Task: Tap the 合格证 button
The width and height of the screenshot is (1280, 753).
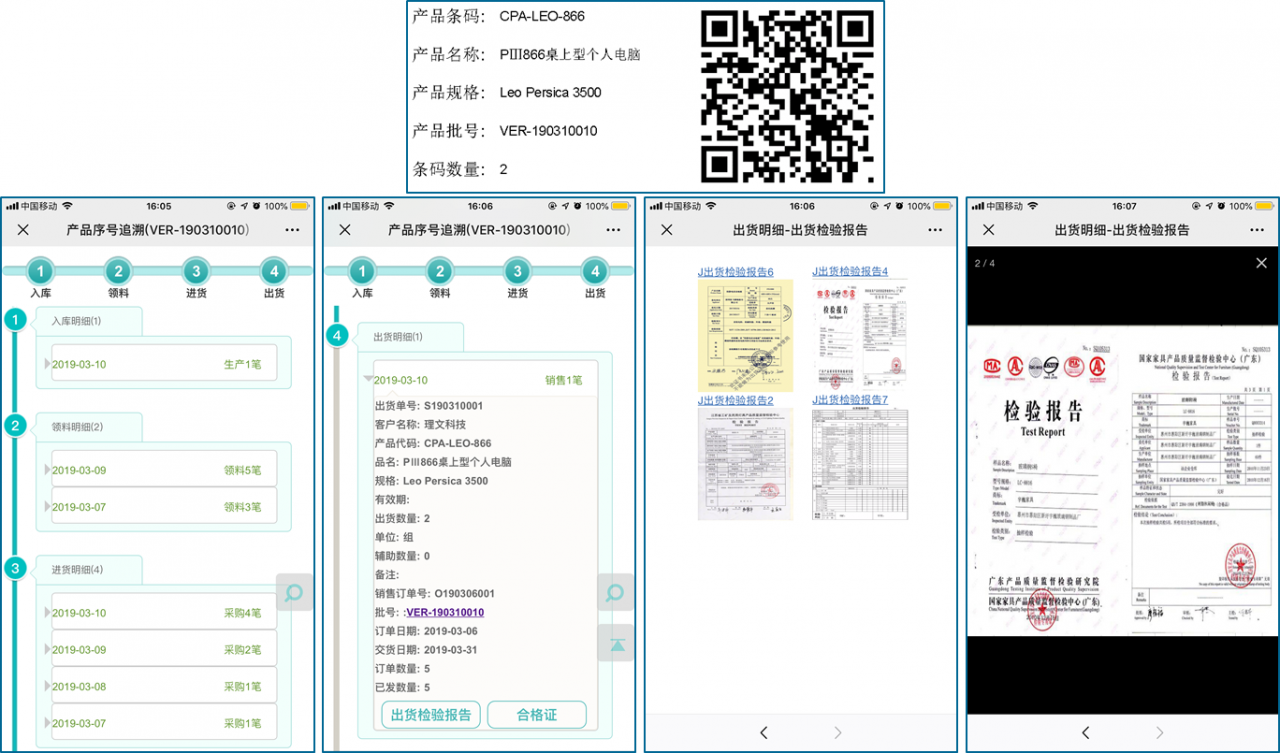Action: pos(536,715)
